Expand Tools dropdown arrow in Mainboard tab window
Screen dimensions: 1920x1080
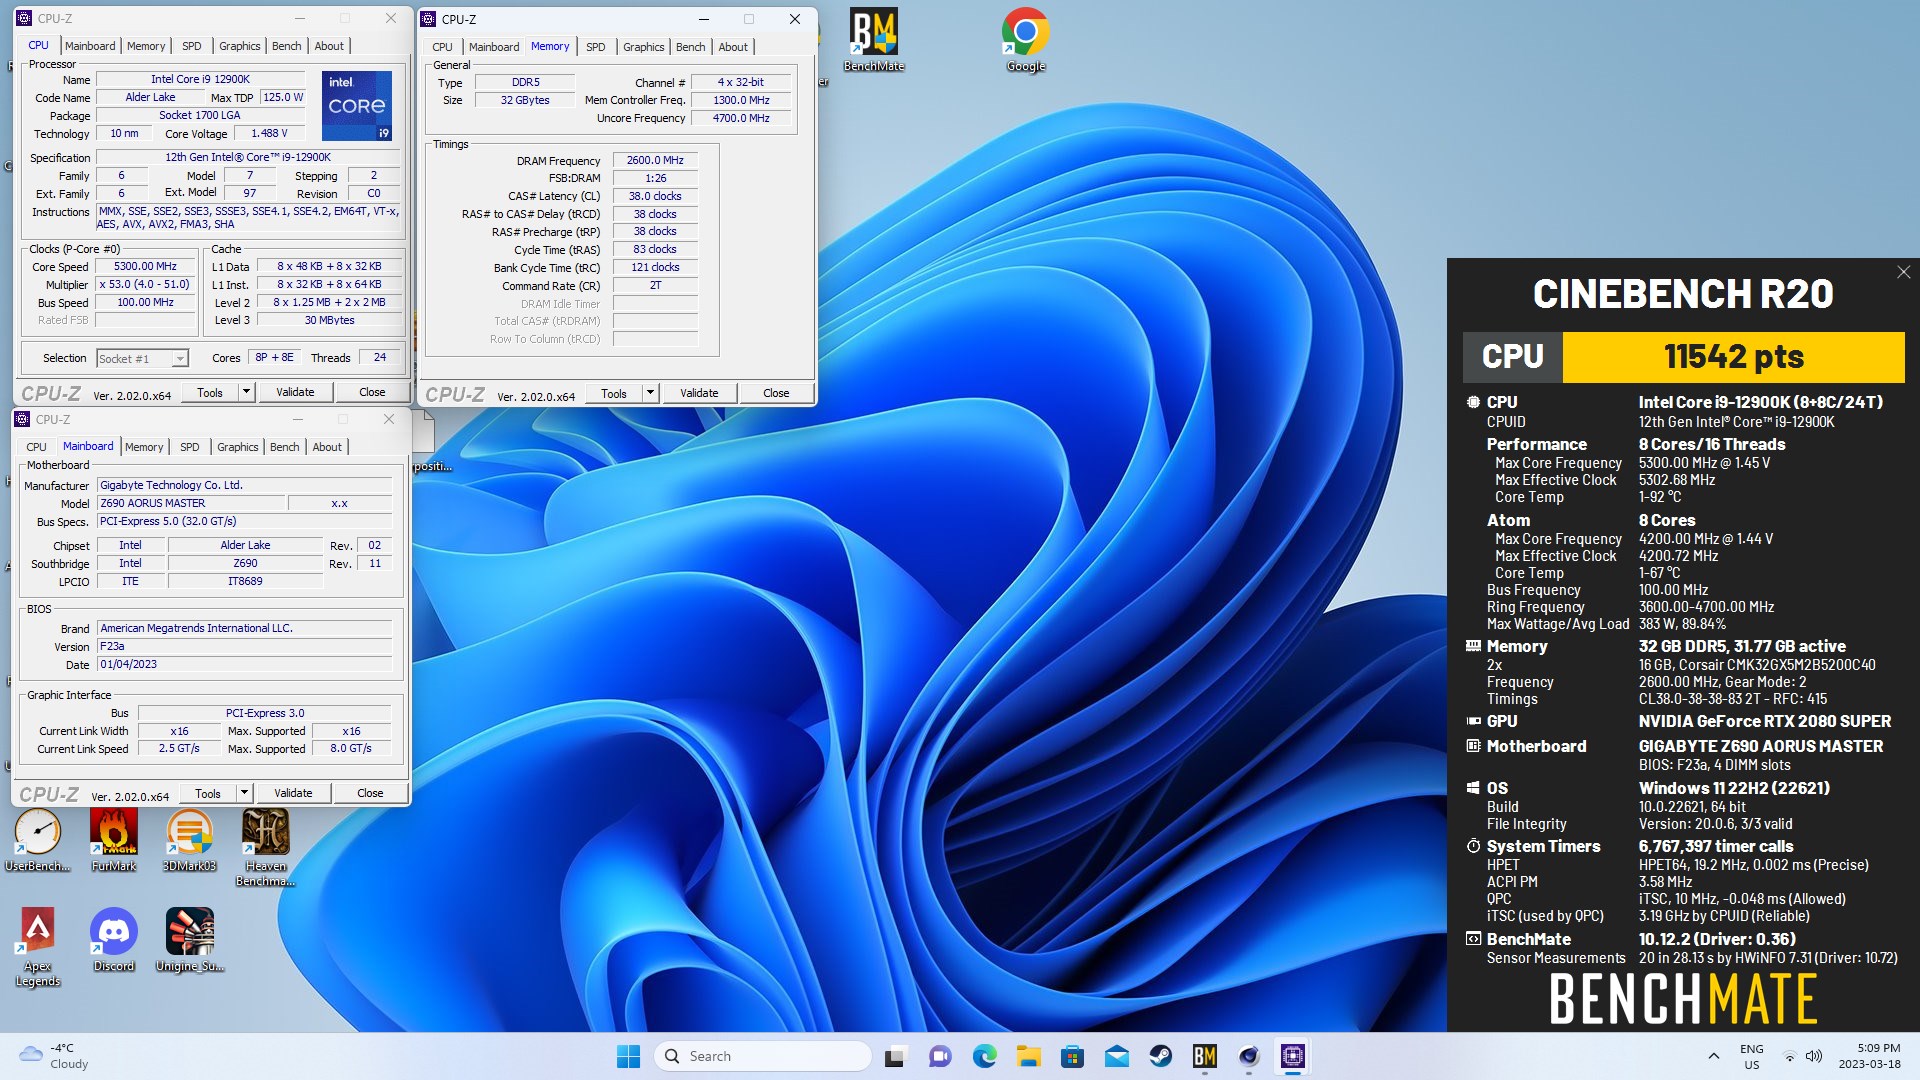tap(244, 793)
